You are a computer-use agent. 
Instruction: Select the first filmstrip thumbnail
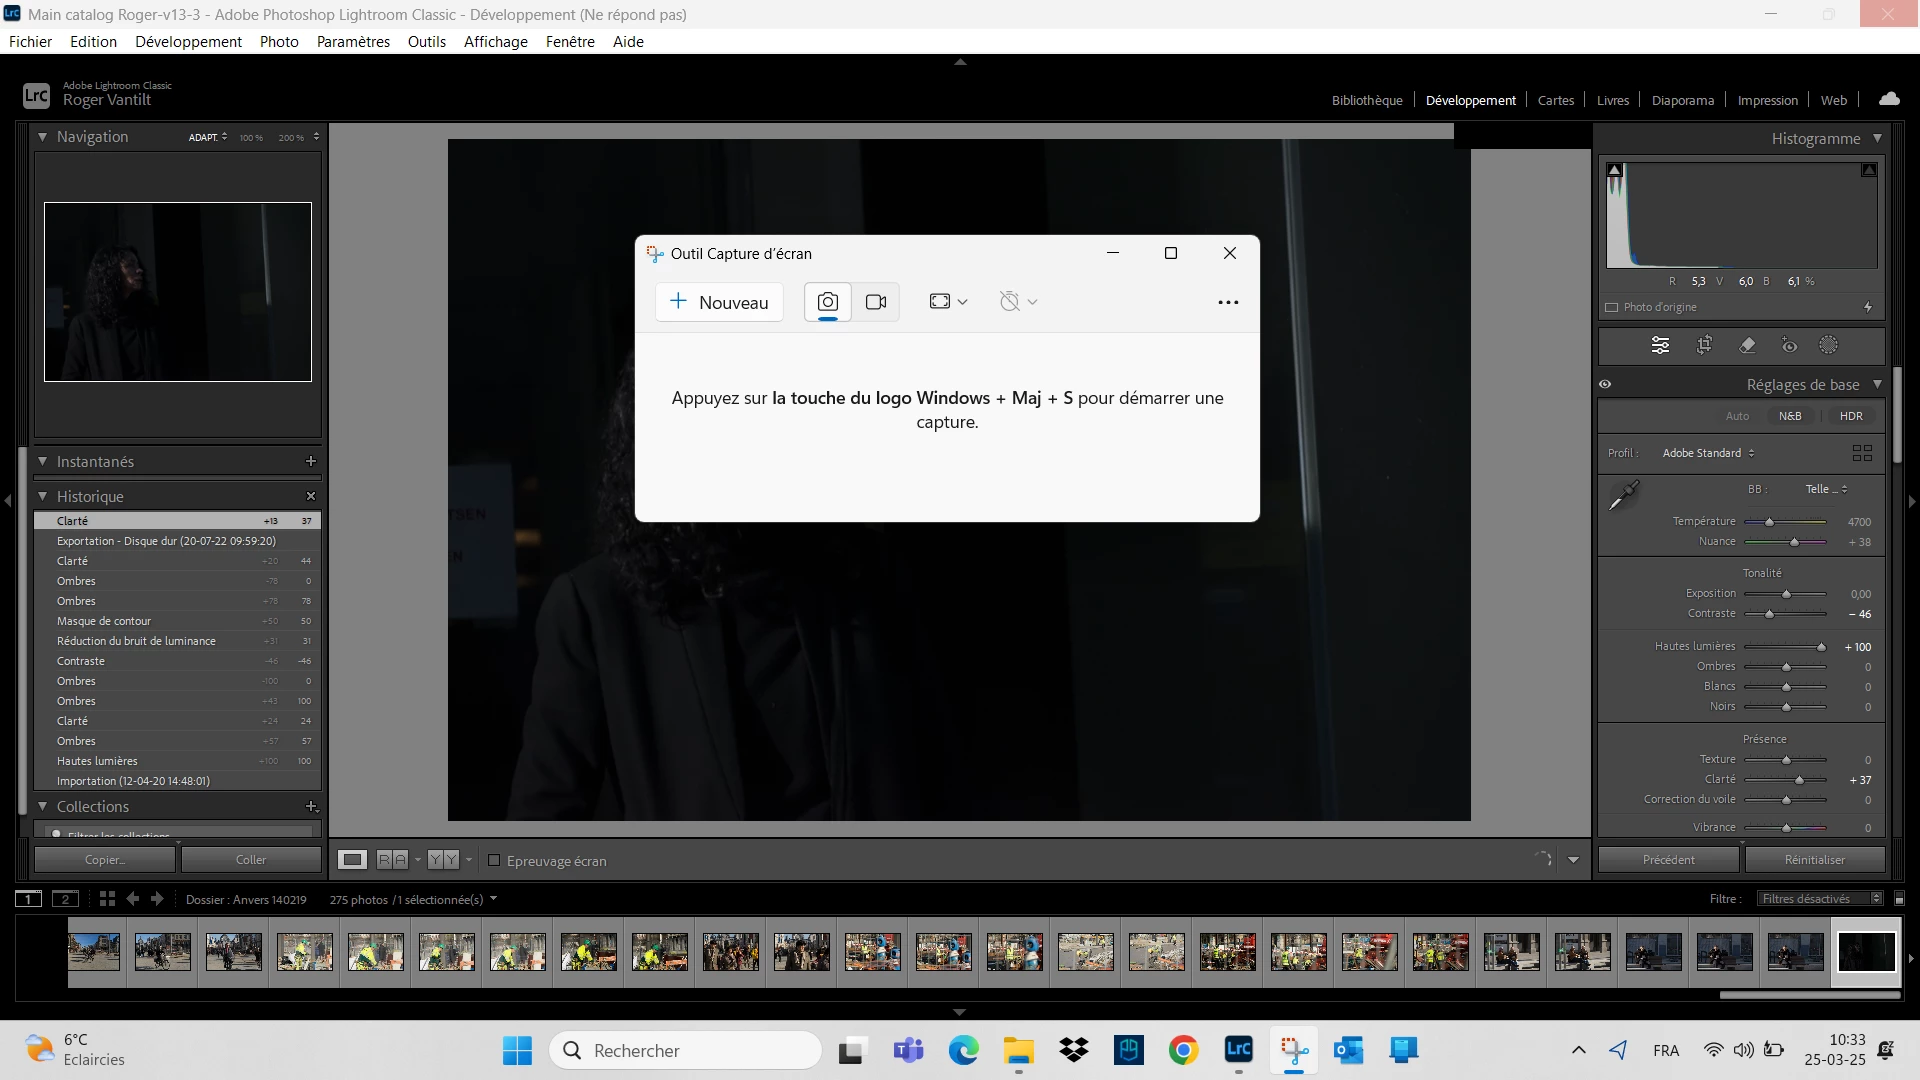pos(94,951)
